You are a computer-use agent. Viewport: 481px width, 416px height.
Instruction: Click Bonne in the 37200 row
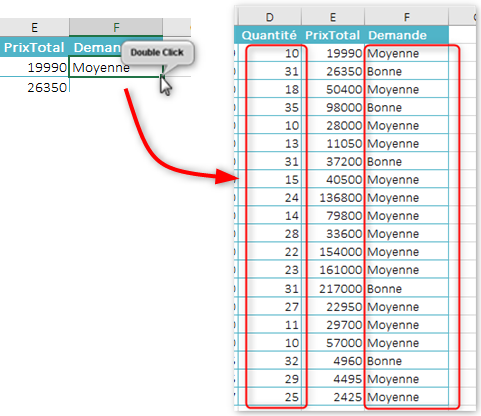tap(406, 161)
